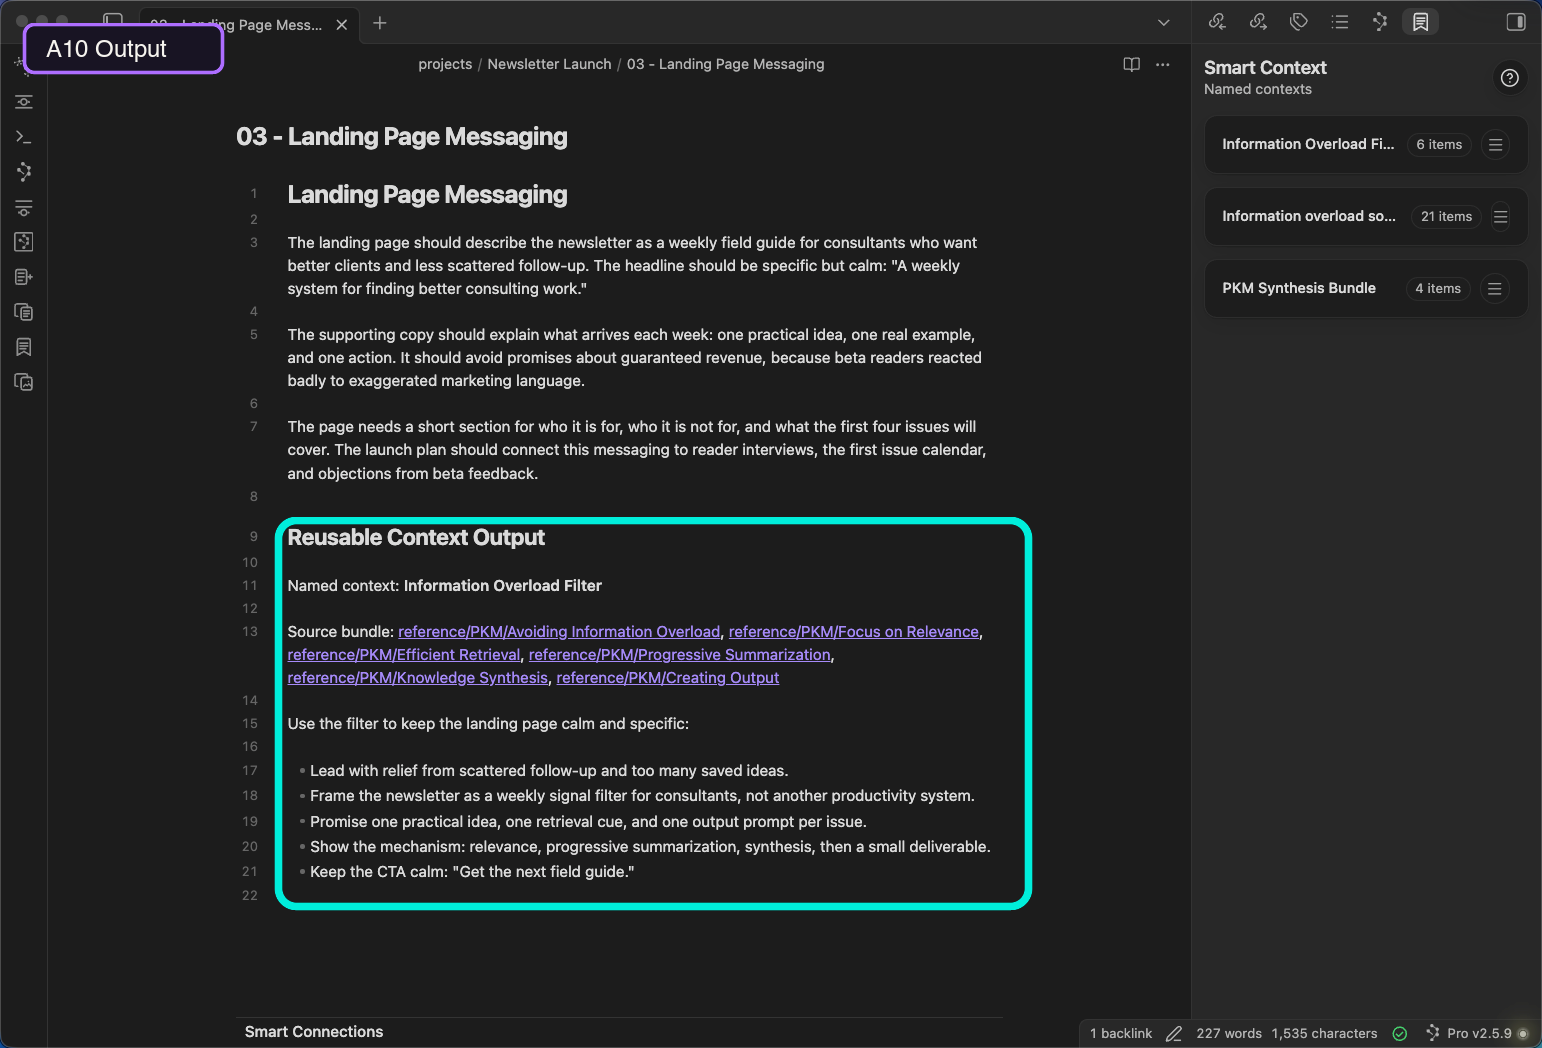Open Efficient Retrieval link
The height and width of the screenshot is (1048, 1542).
point(404,655)
